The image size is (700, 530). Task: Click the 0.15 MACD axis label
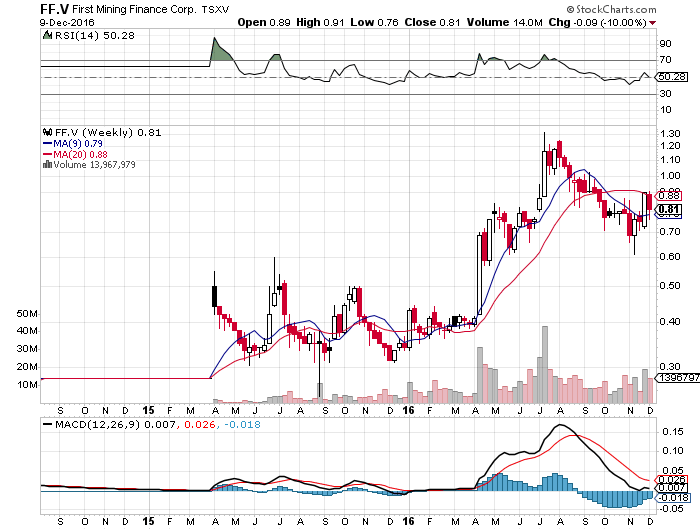[x=673, y=431]
